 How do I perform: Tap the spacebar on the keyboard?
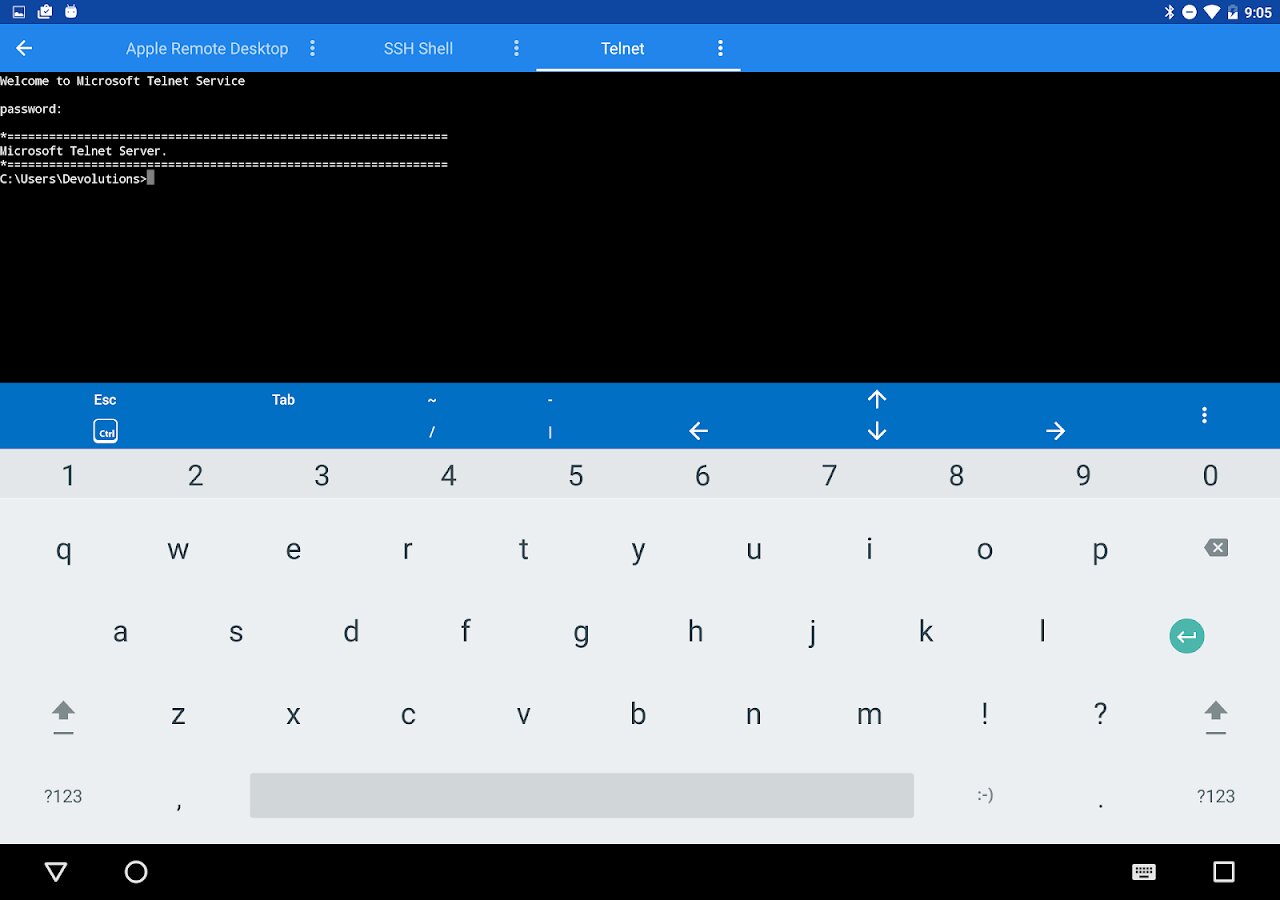coord(582,795)
